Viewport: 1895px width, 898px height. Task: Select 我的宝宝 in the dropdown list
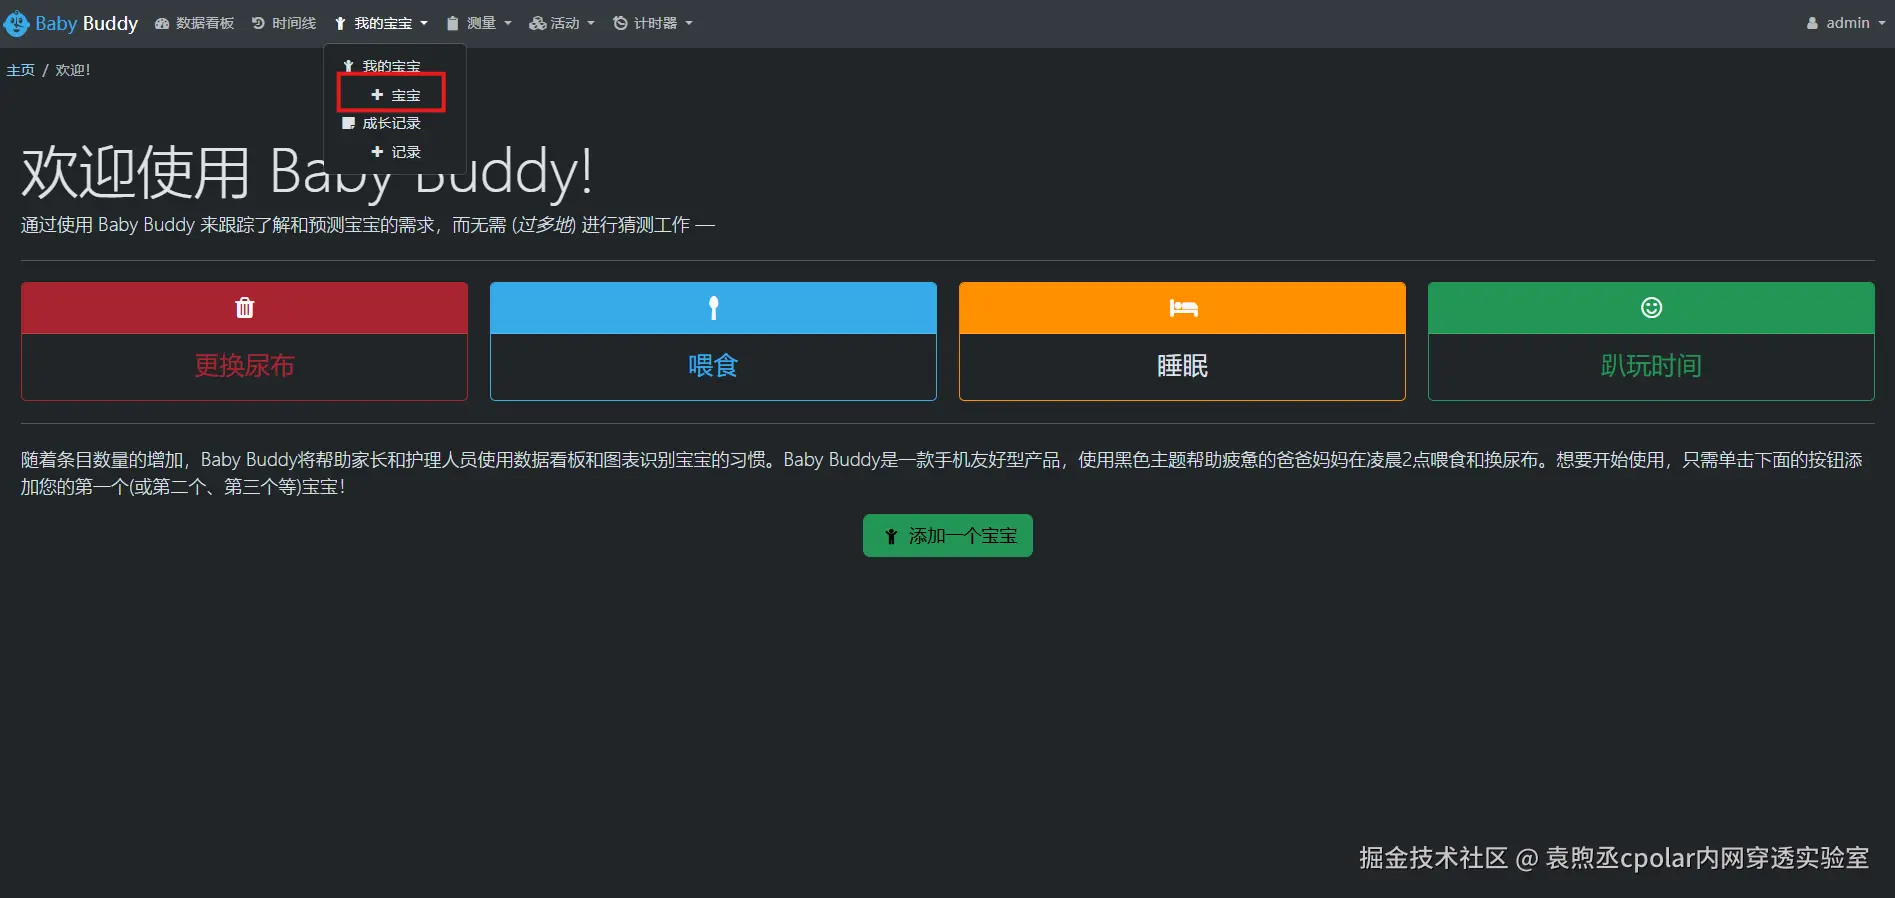pos(382,66)
